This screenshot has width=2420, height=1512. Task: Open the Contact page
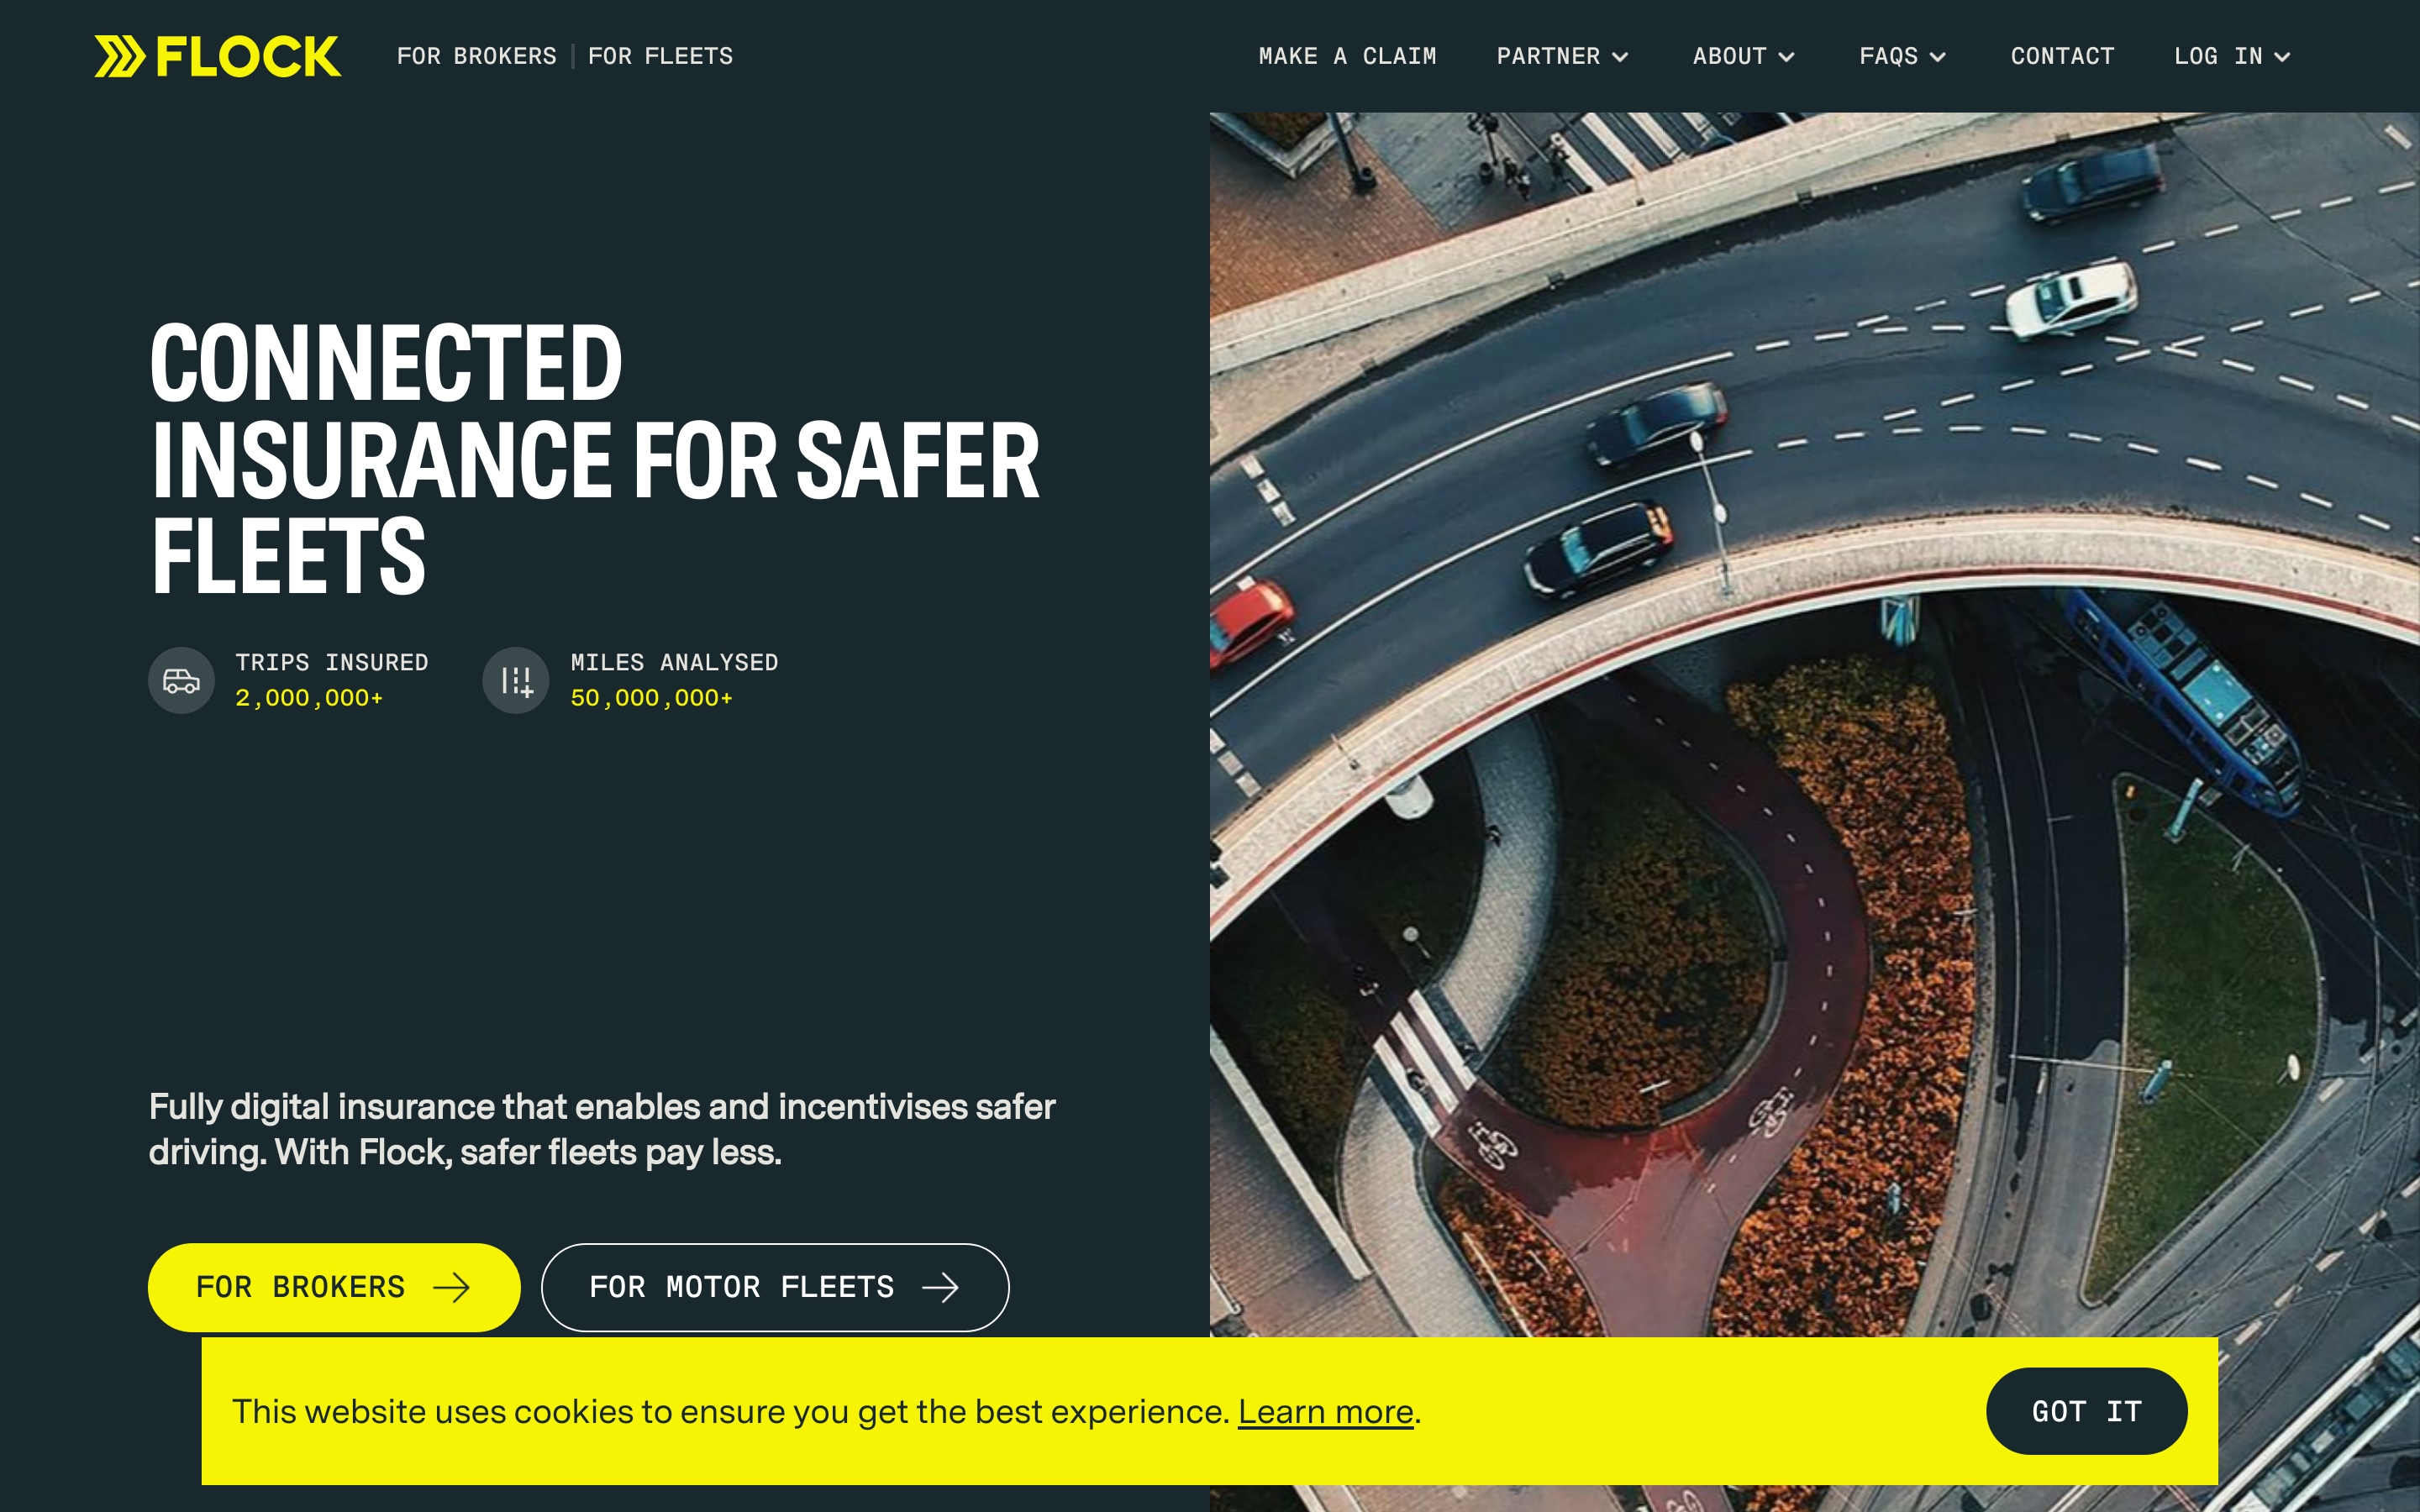(x=2062, y=56)
